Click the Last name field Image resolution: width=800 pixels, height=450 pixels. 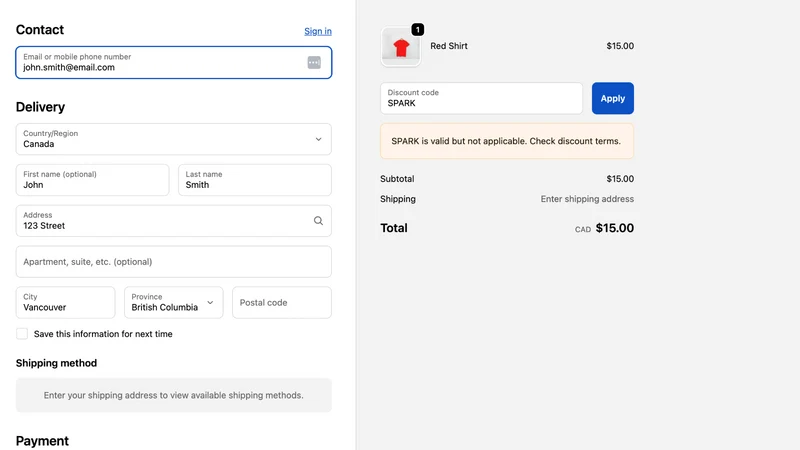255,180
